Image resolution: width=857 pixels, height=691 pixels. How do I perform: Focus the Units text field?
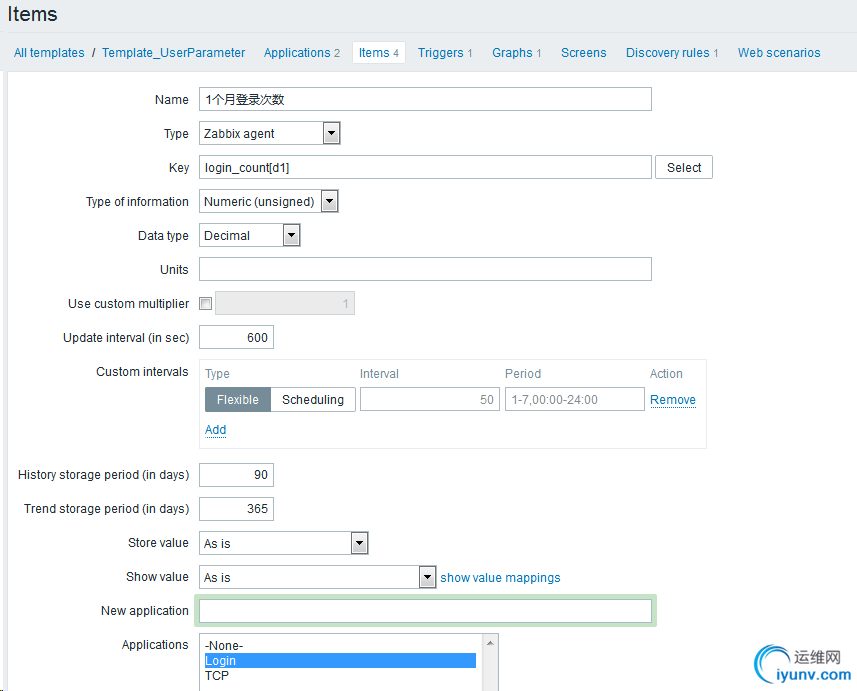point(425,269)
